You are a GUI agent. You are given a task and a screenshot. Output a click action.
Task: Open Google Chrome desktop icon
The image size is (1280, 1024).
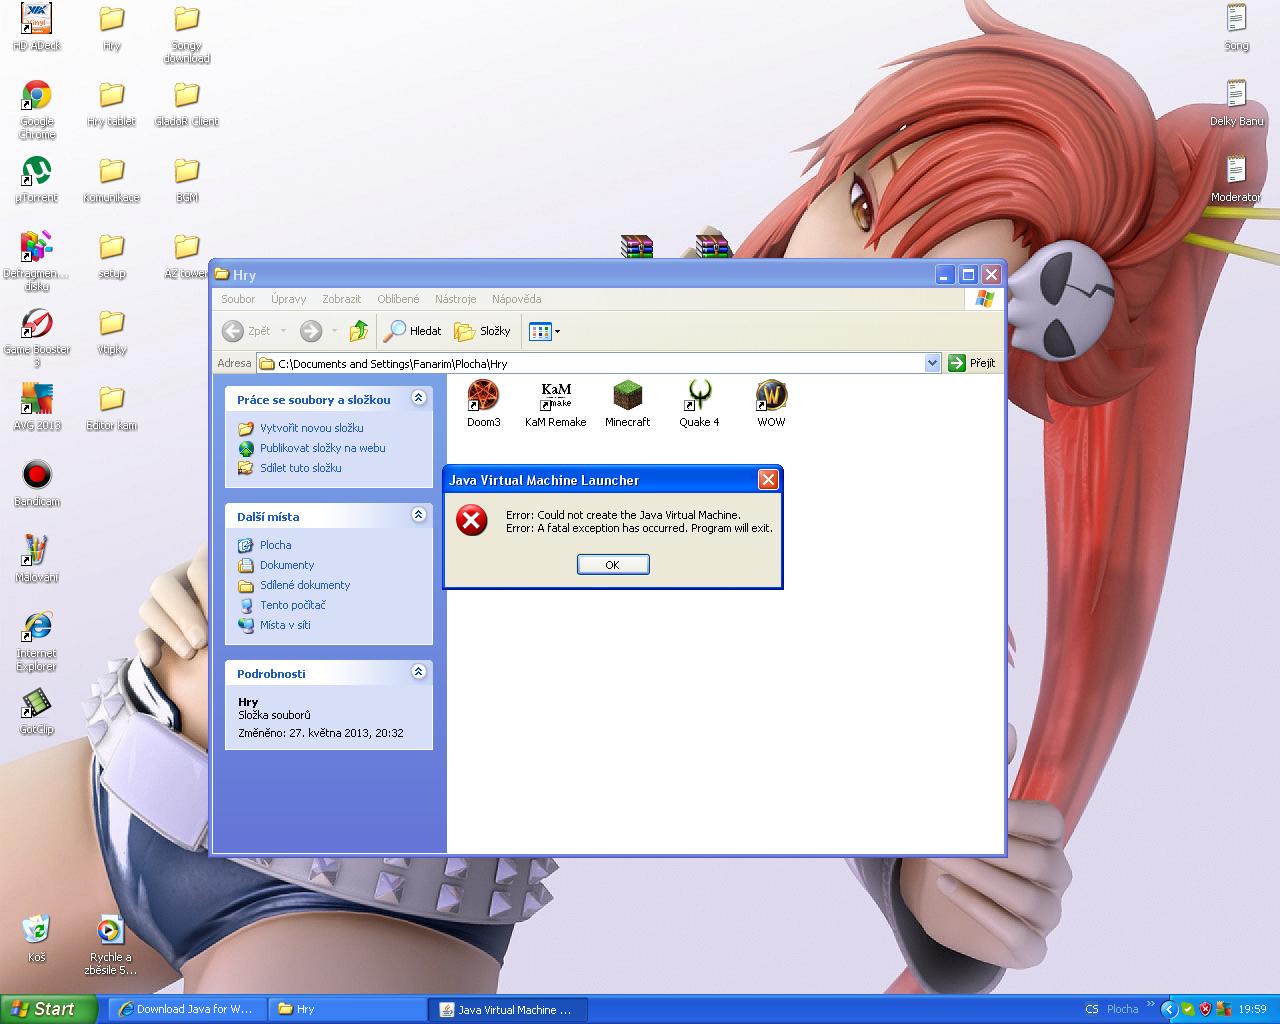[x=37, y=97]
